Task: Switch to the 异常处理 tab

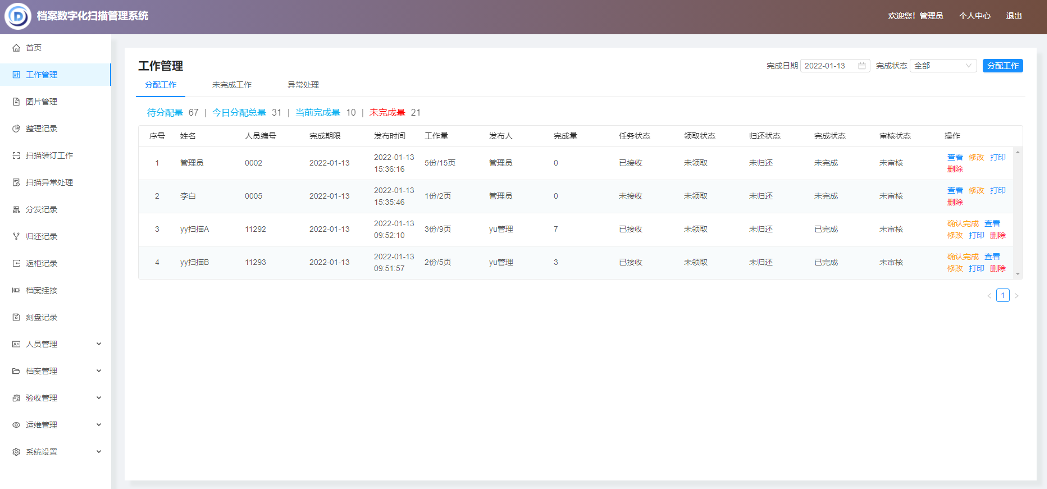Action: point(303,85)
